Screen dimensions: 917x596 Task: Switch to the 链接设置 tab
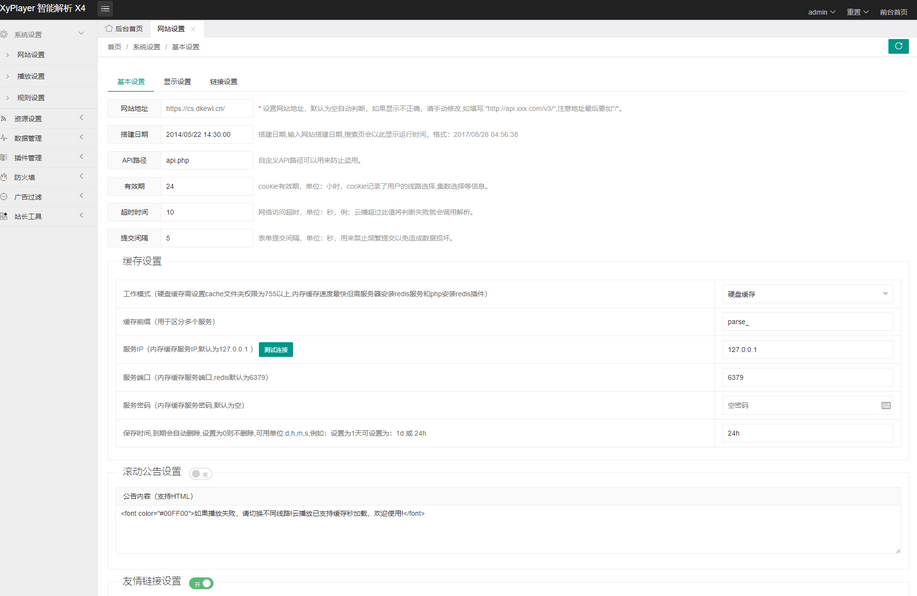(223, 82)
